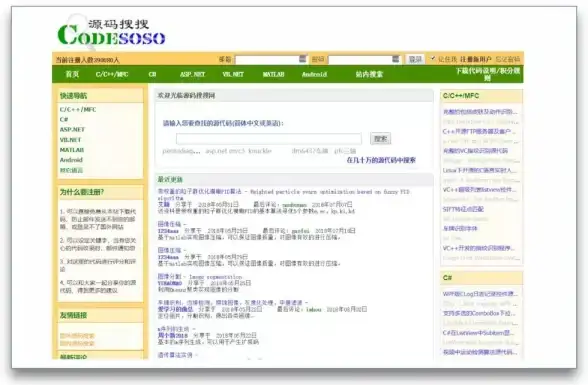Click the CodeSoSo logo
This screenshot has height=385, width=588.
[x=111, y=33]
